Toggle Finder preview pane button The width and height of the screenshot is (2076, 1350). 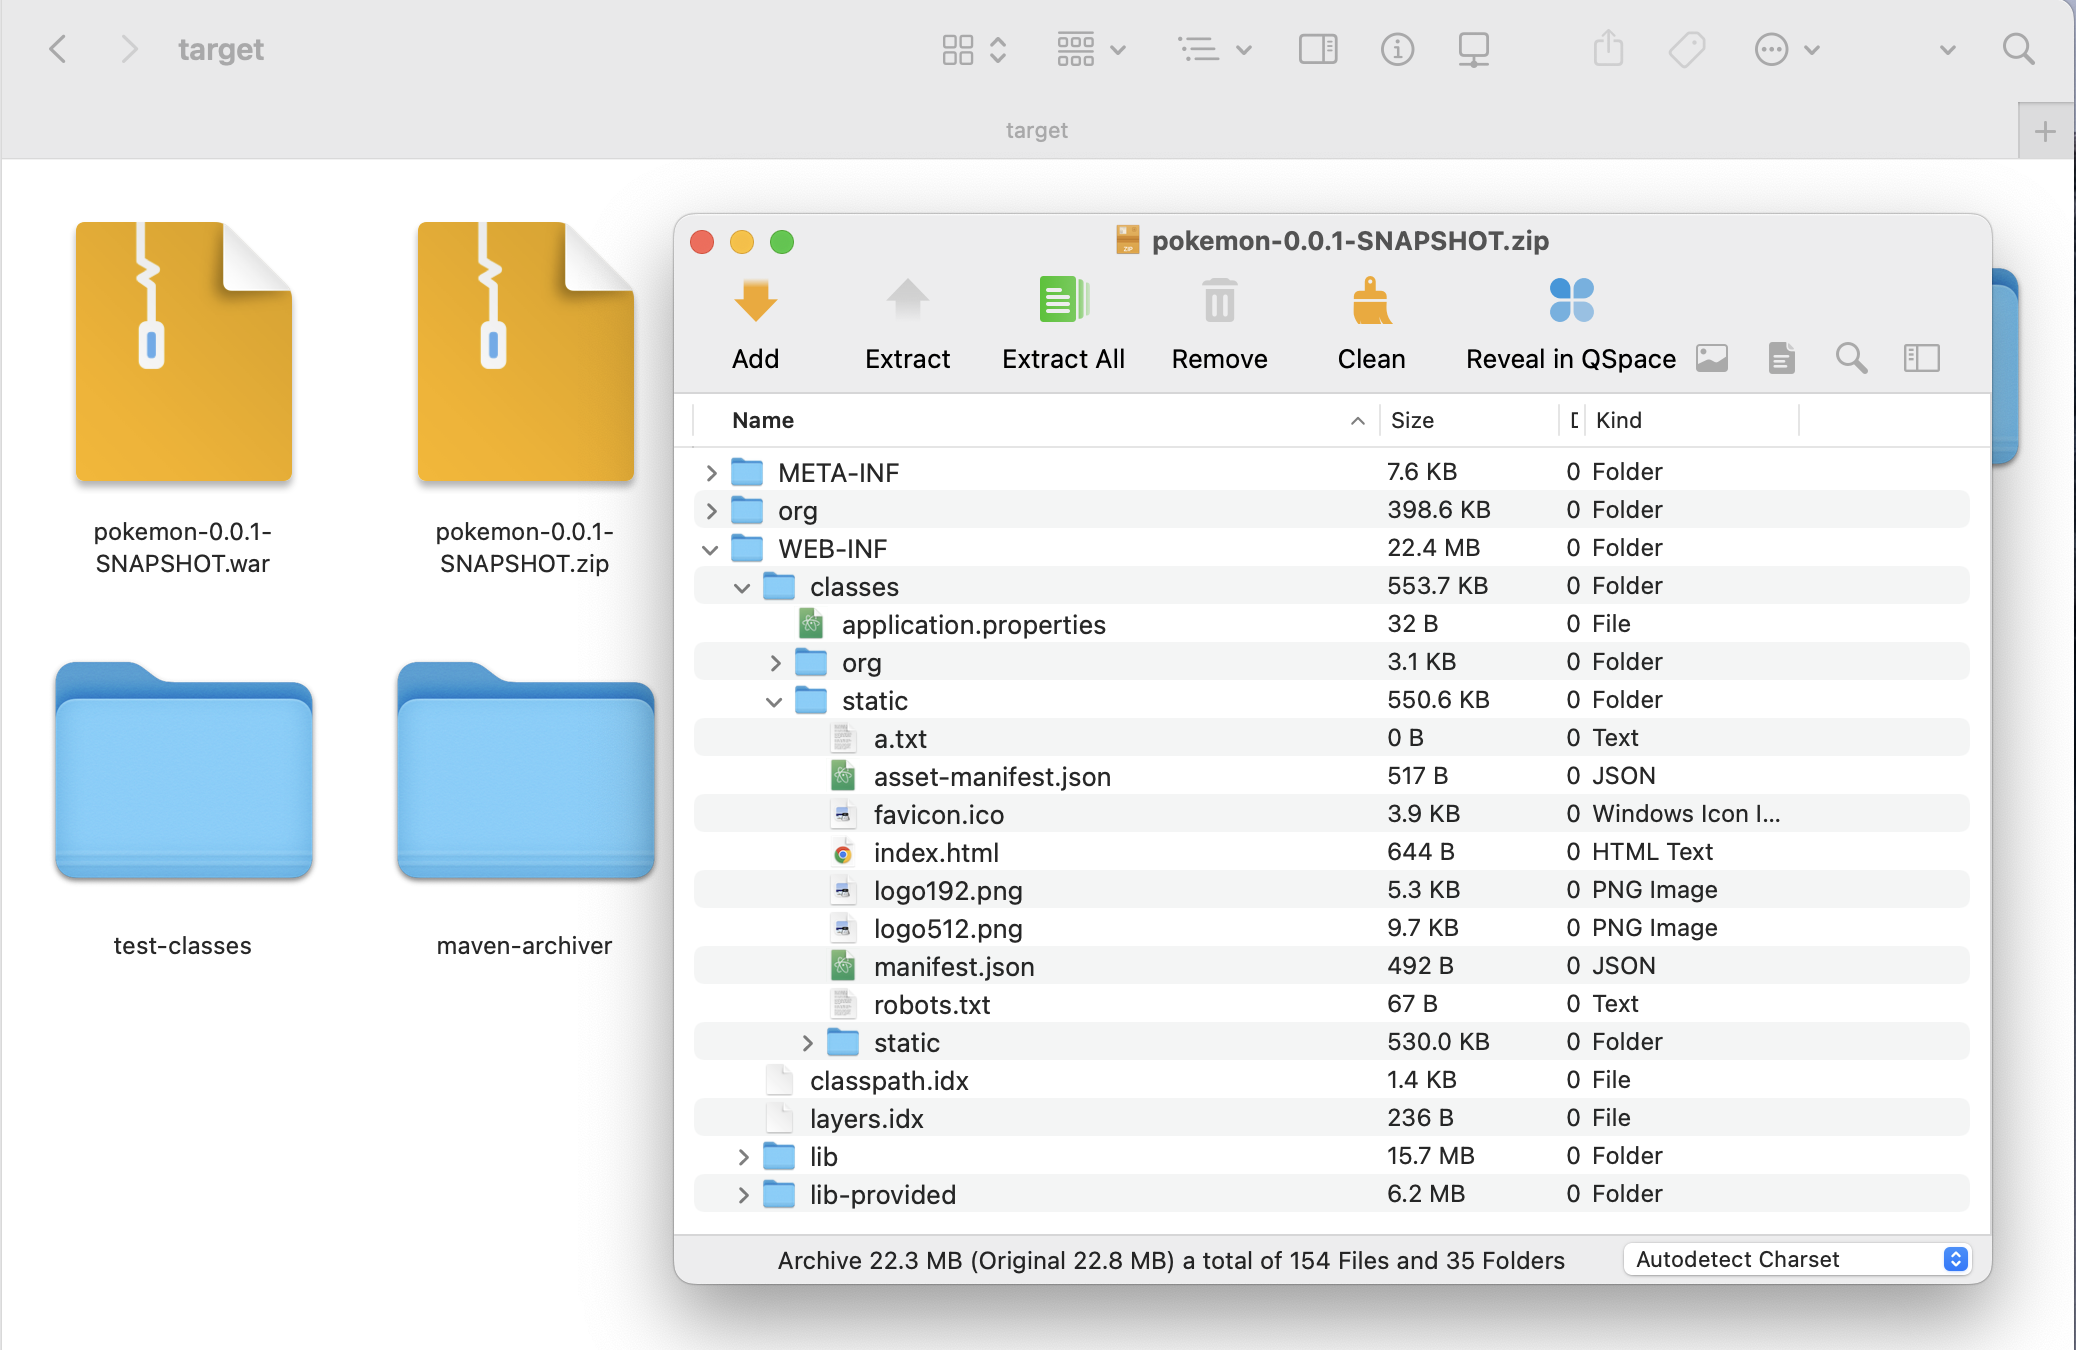(1317, 49)
